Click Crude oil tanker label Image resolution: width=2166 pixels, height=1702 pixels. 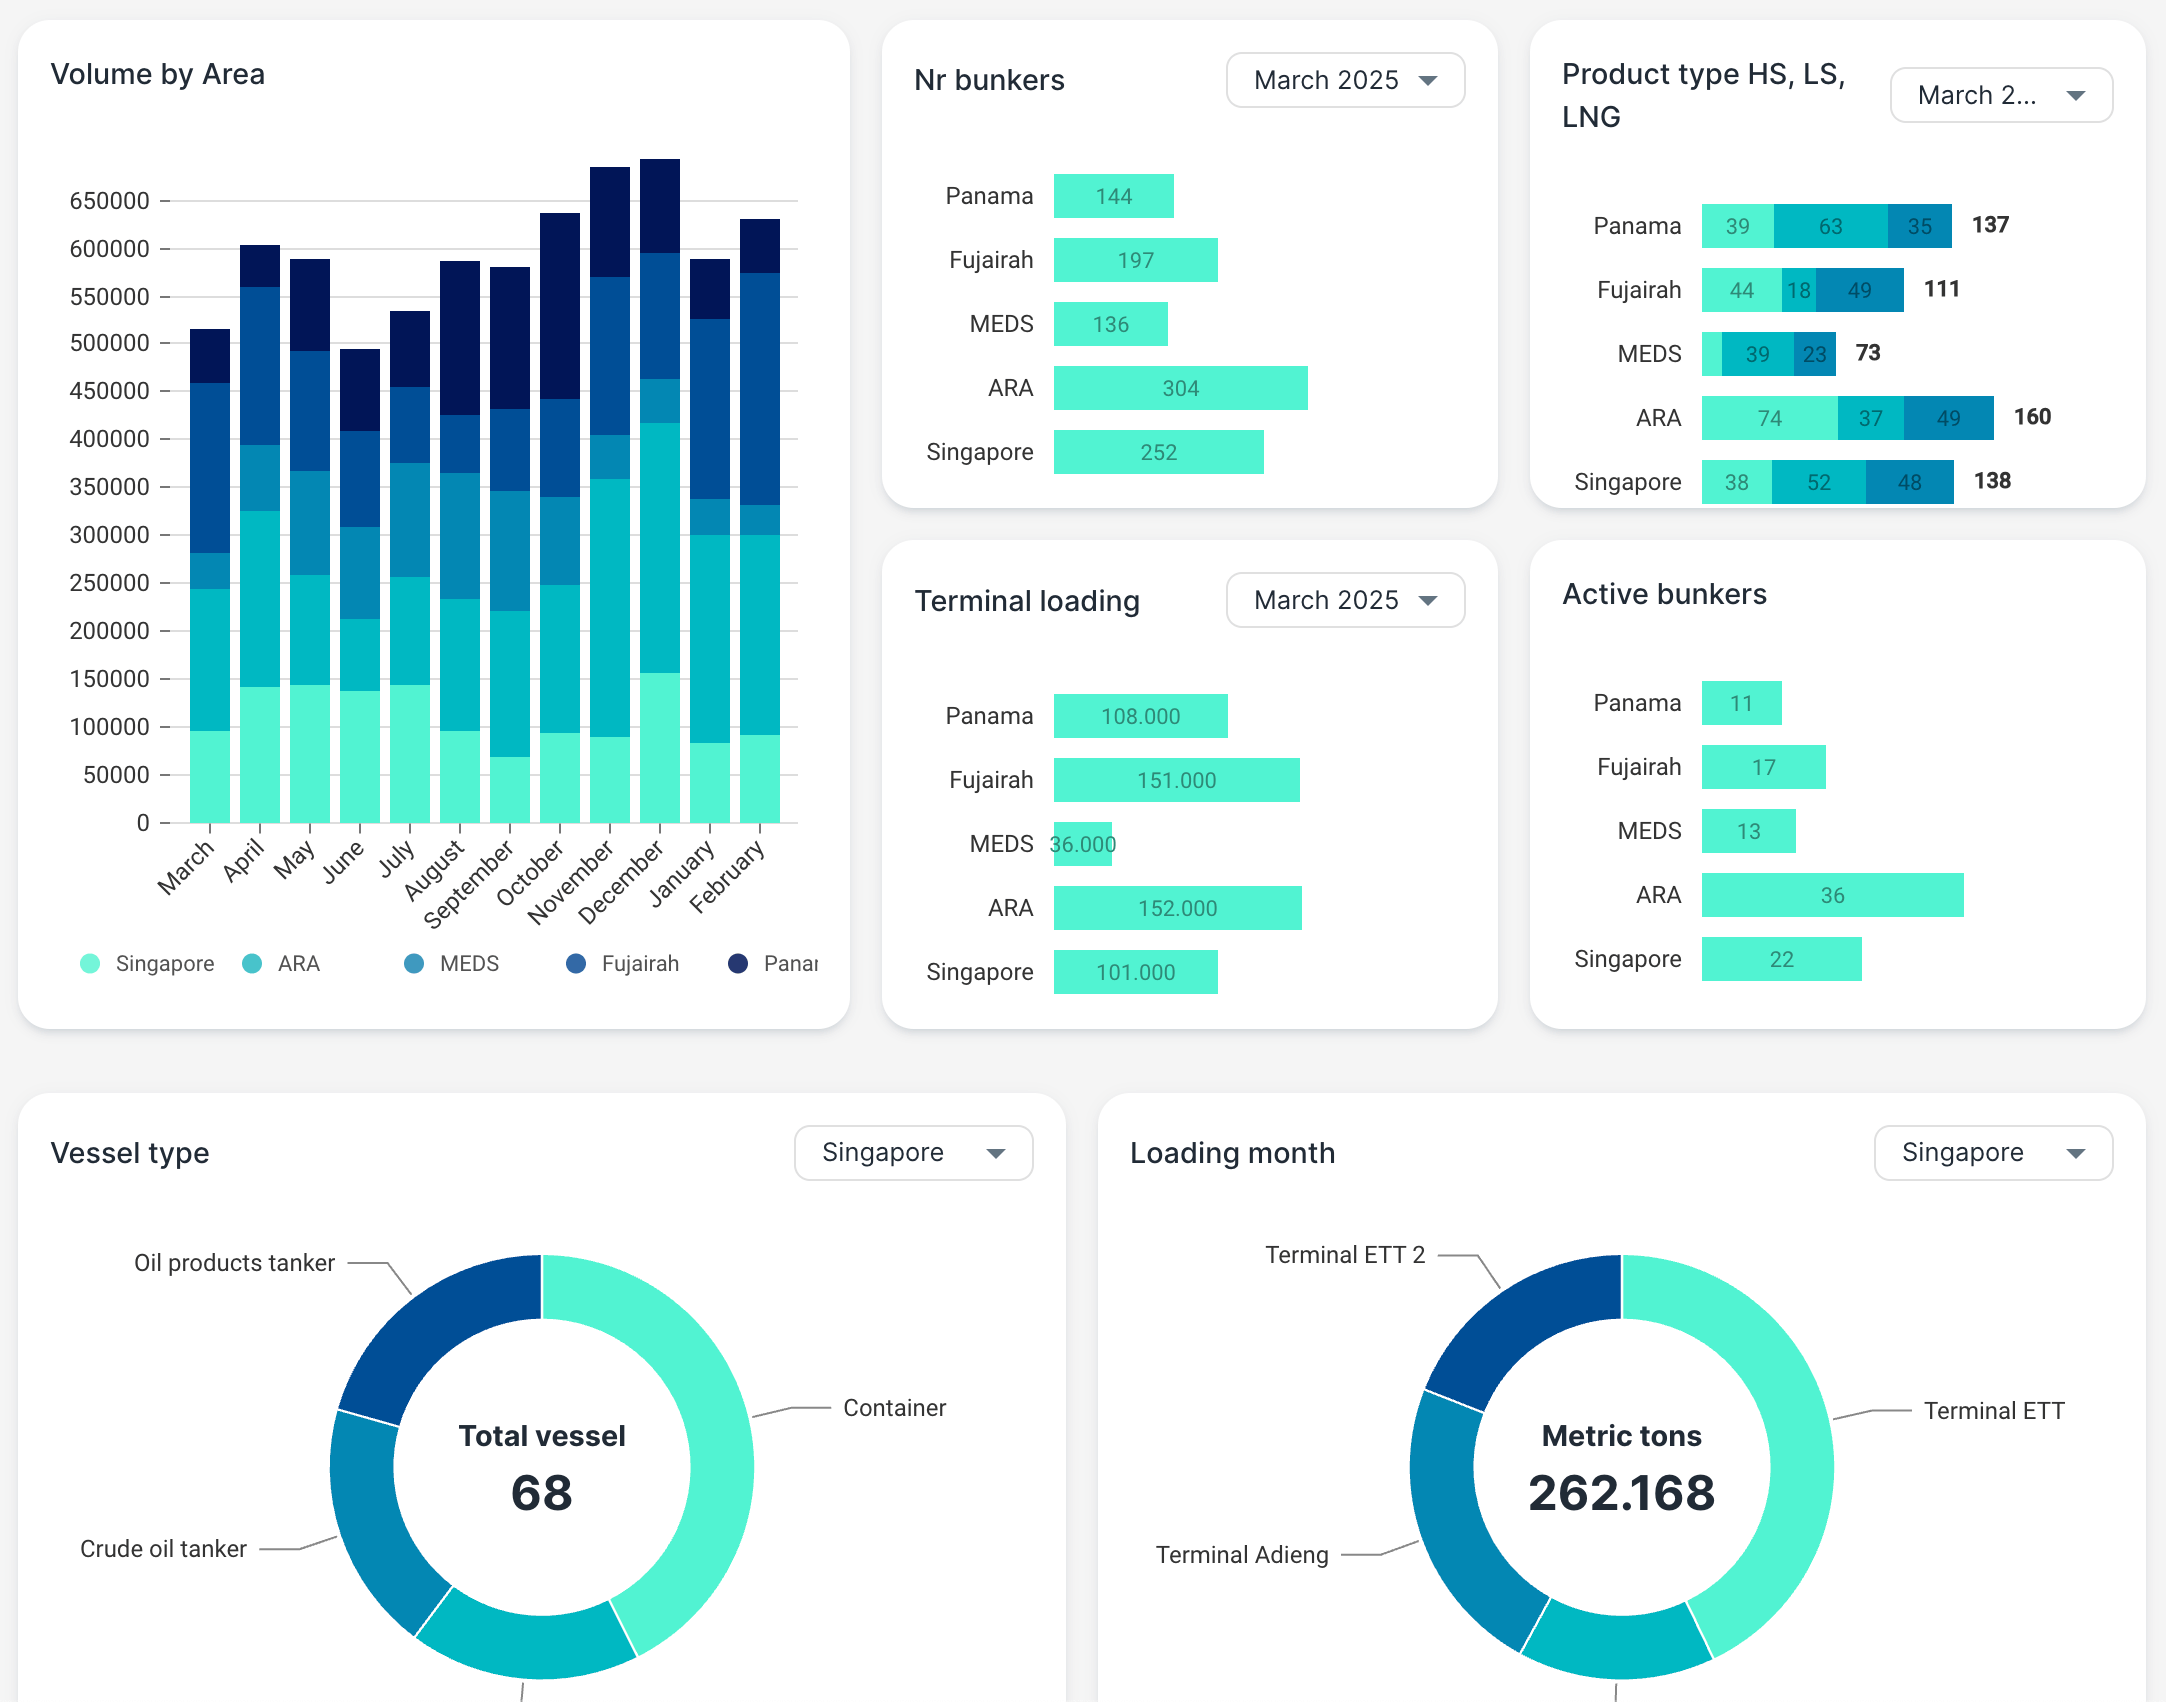click(x=163, y=1549)
